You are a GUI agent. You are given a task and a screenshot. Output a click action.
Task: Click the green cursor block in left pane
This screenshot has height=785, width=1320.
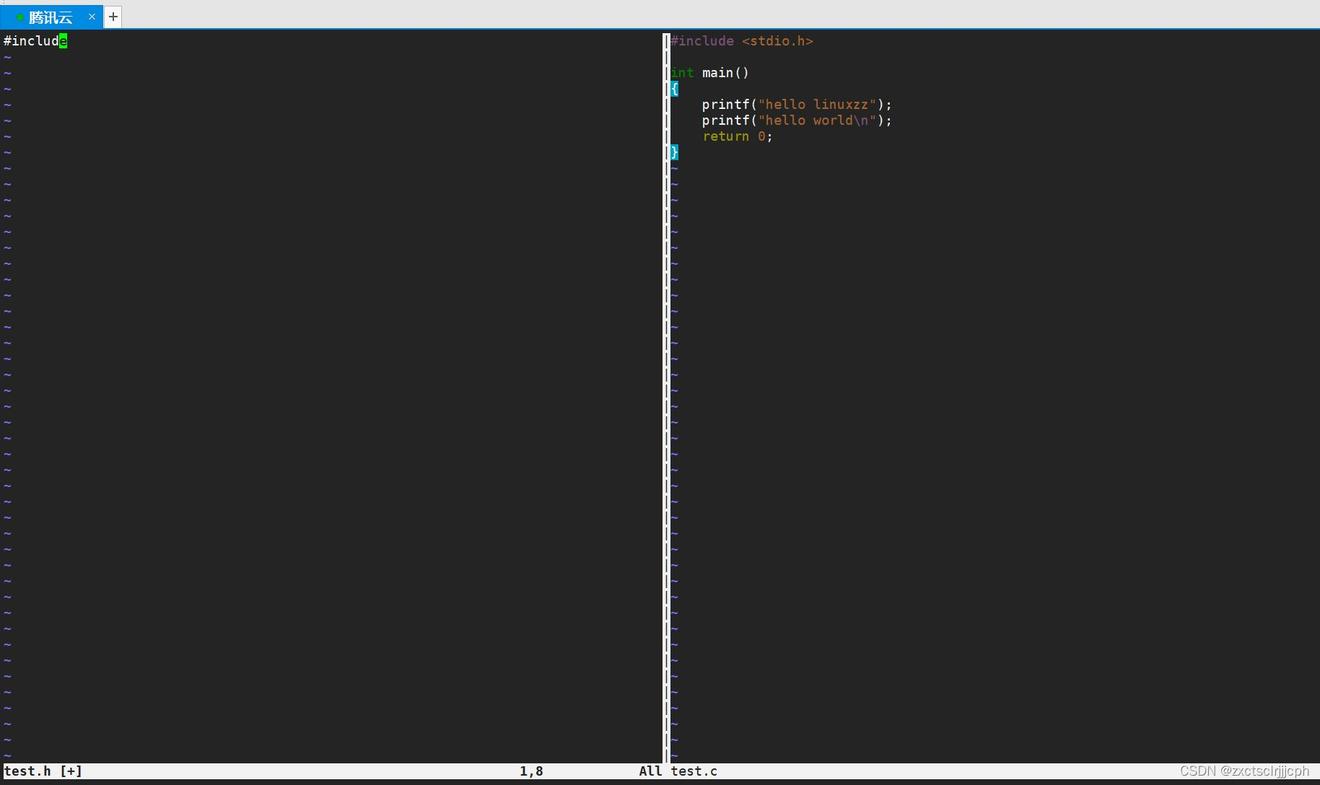63,41
